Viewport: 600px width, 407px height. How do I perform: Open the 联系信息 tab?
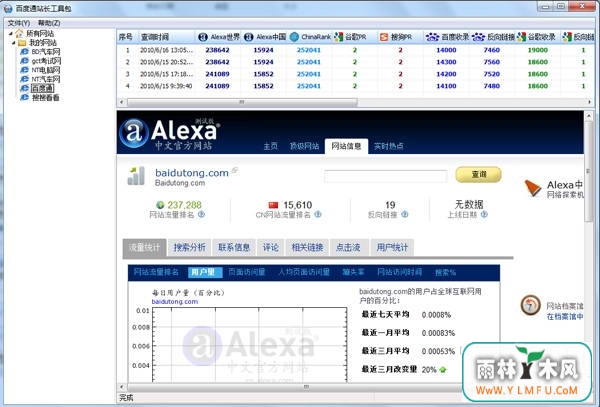(234, 247)
